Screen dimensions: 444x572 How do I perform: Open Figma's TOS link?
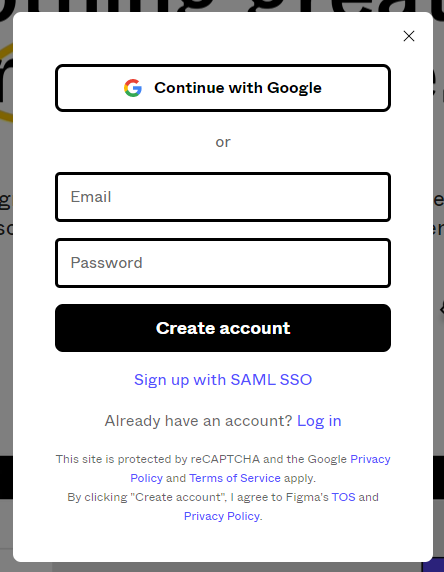(x=343, y=497)
